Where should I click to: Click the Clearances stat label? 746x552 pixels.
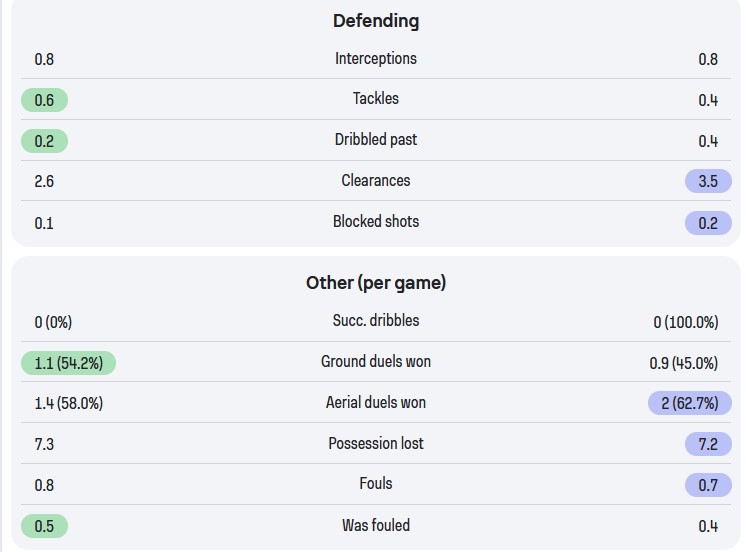(x=376, y=180)
